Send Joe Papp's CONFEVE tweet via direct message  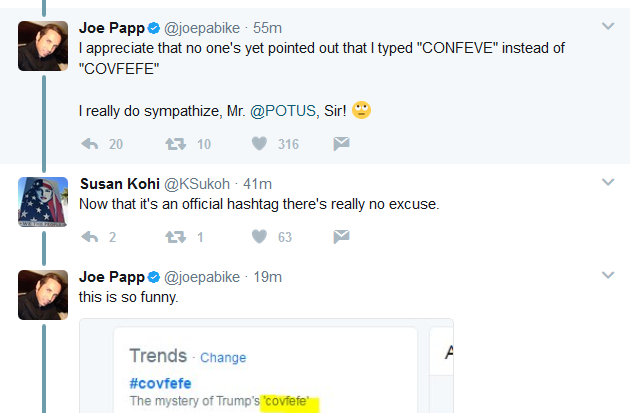pyautogui.click(x=341, y=143)
